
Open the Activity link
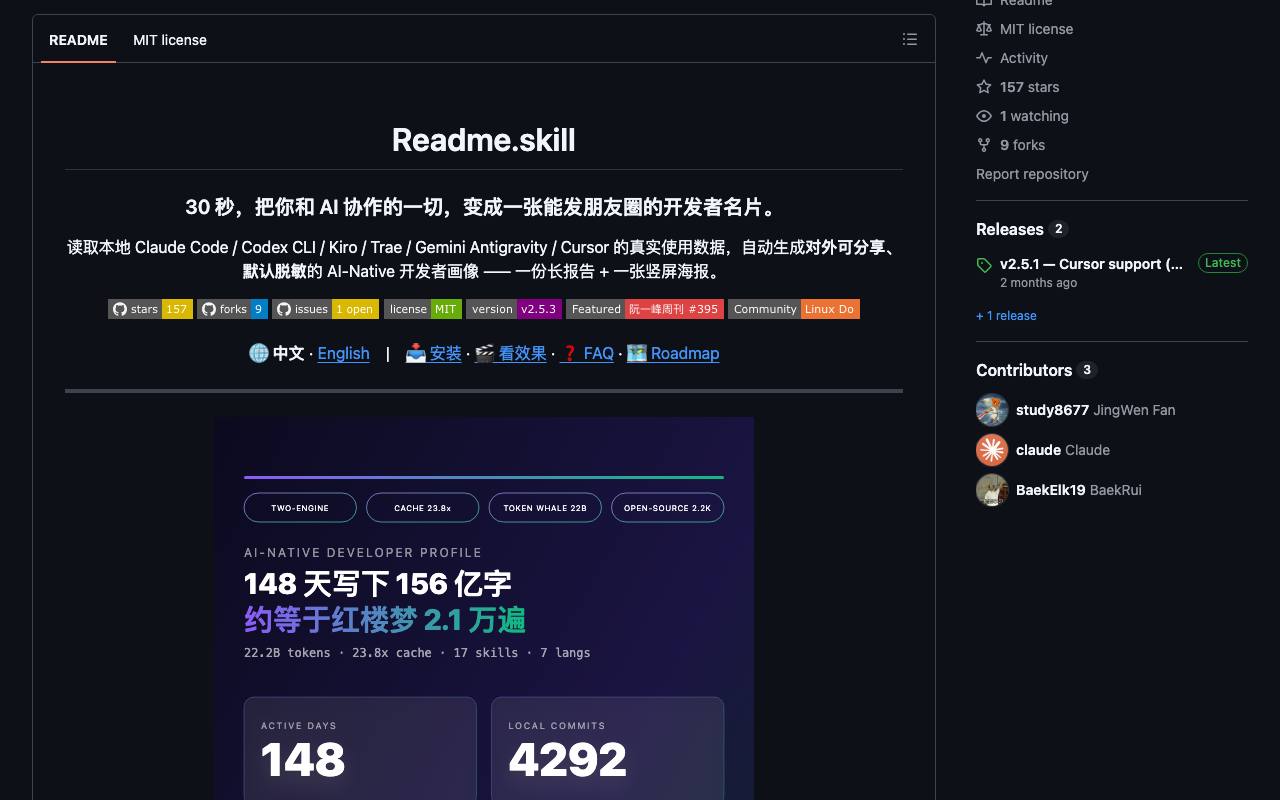point(1024,58)
